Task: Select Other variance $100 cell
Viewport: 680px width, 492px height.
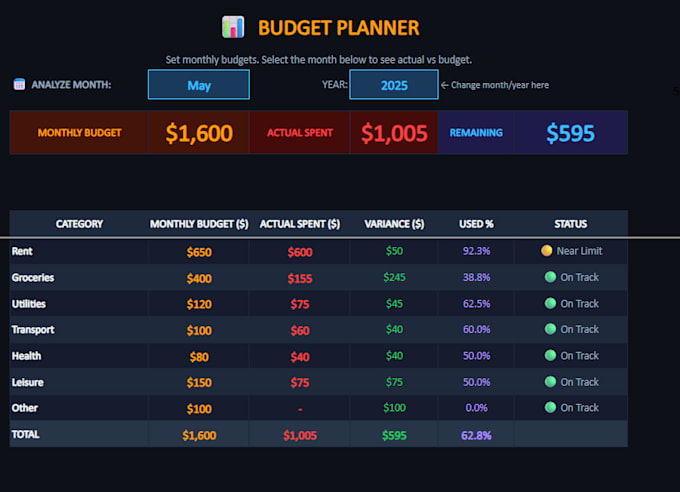Action: pos(394,407)
